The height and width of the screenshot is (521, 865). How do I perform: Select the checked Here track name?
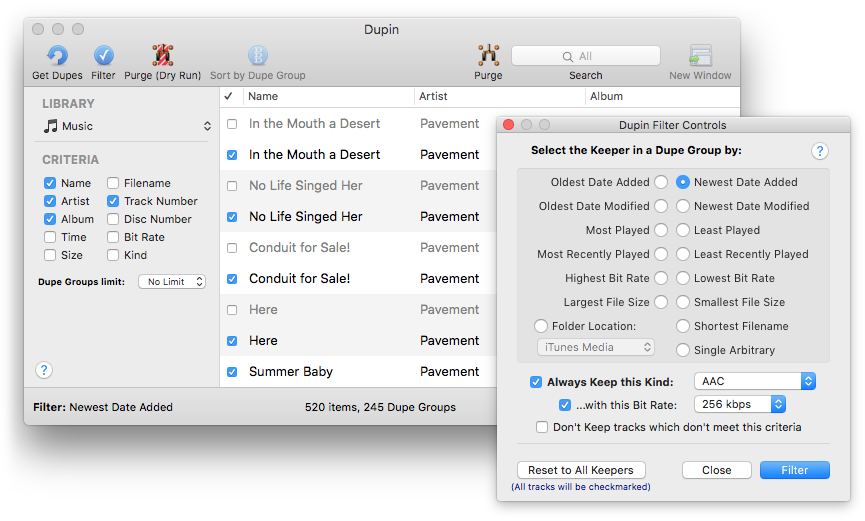pos(263,341)
